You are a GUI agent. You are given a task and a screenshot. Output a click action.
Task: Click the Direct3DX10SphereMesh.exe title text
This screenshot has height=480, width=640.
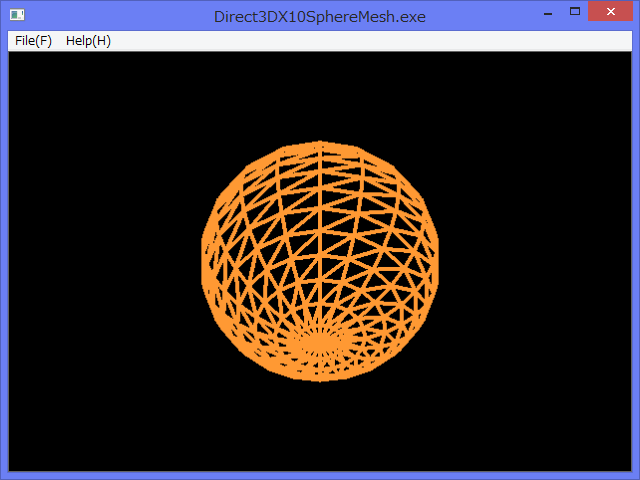pos(320,17)
